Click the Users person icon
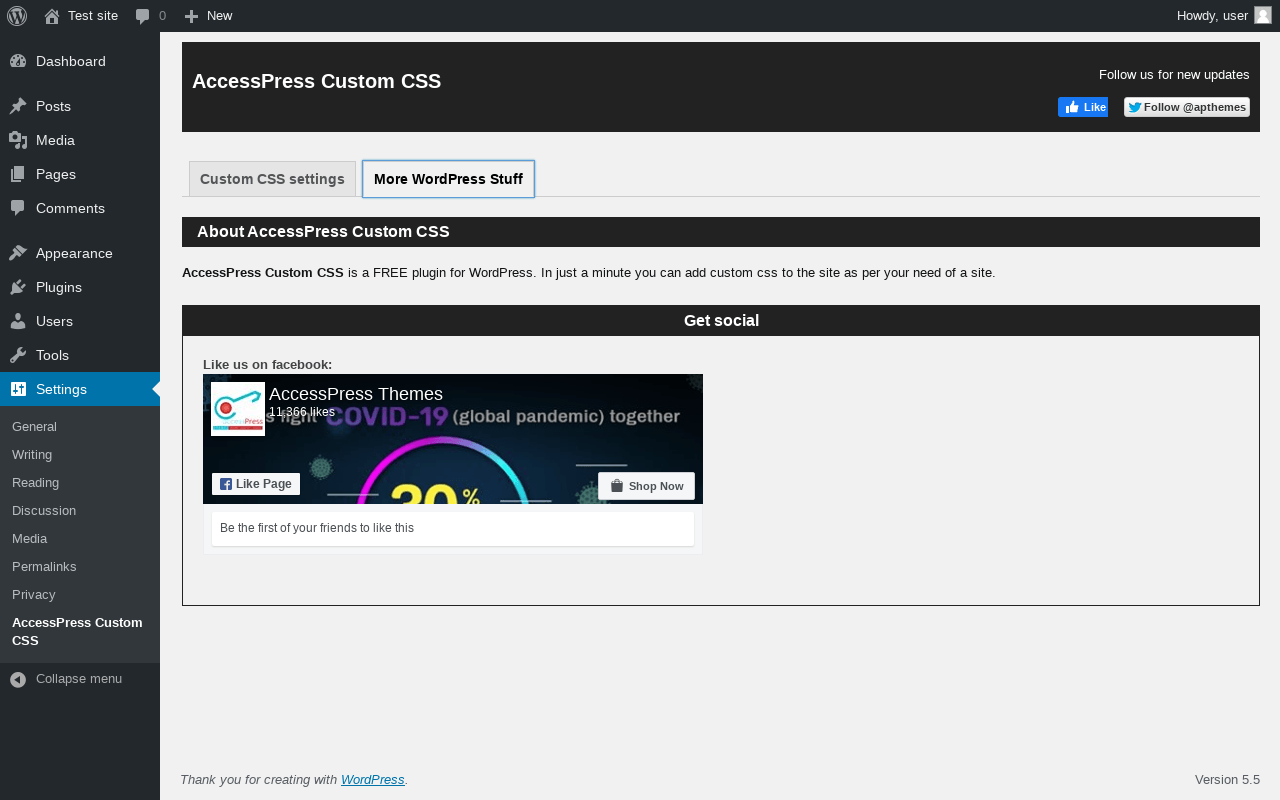 tap(18, 321)
